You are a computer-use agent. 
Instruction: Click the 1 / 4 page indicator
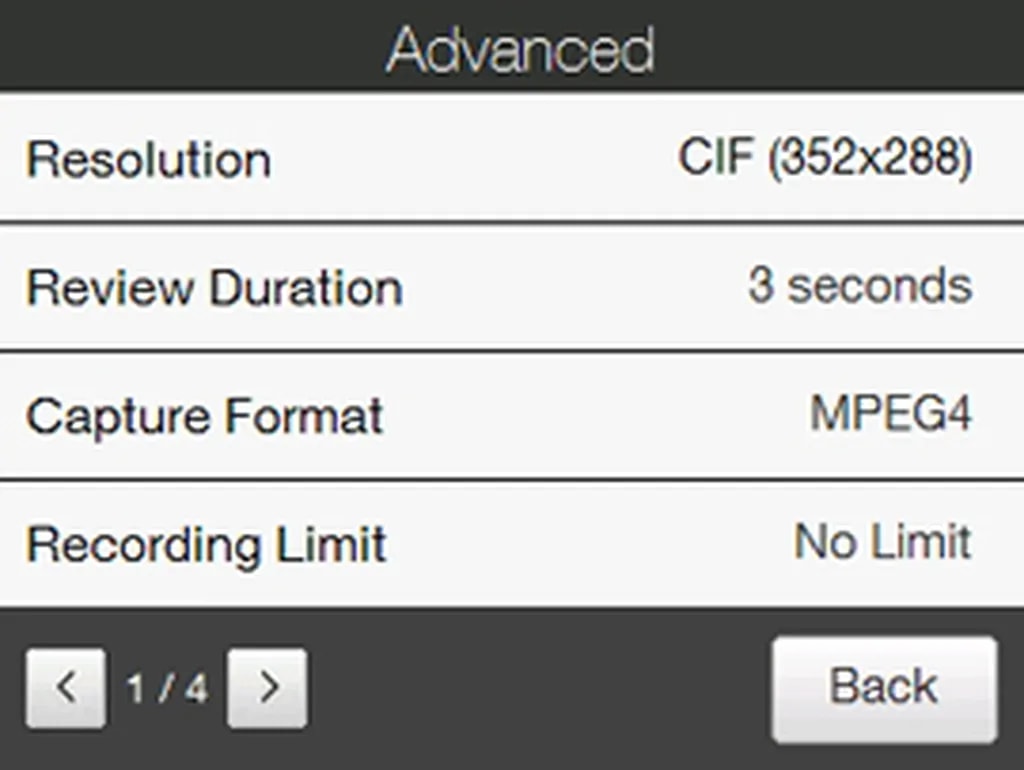tap(166, 688)
